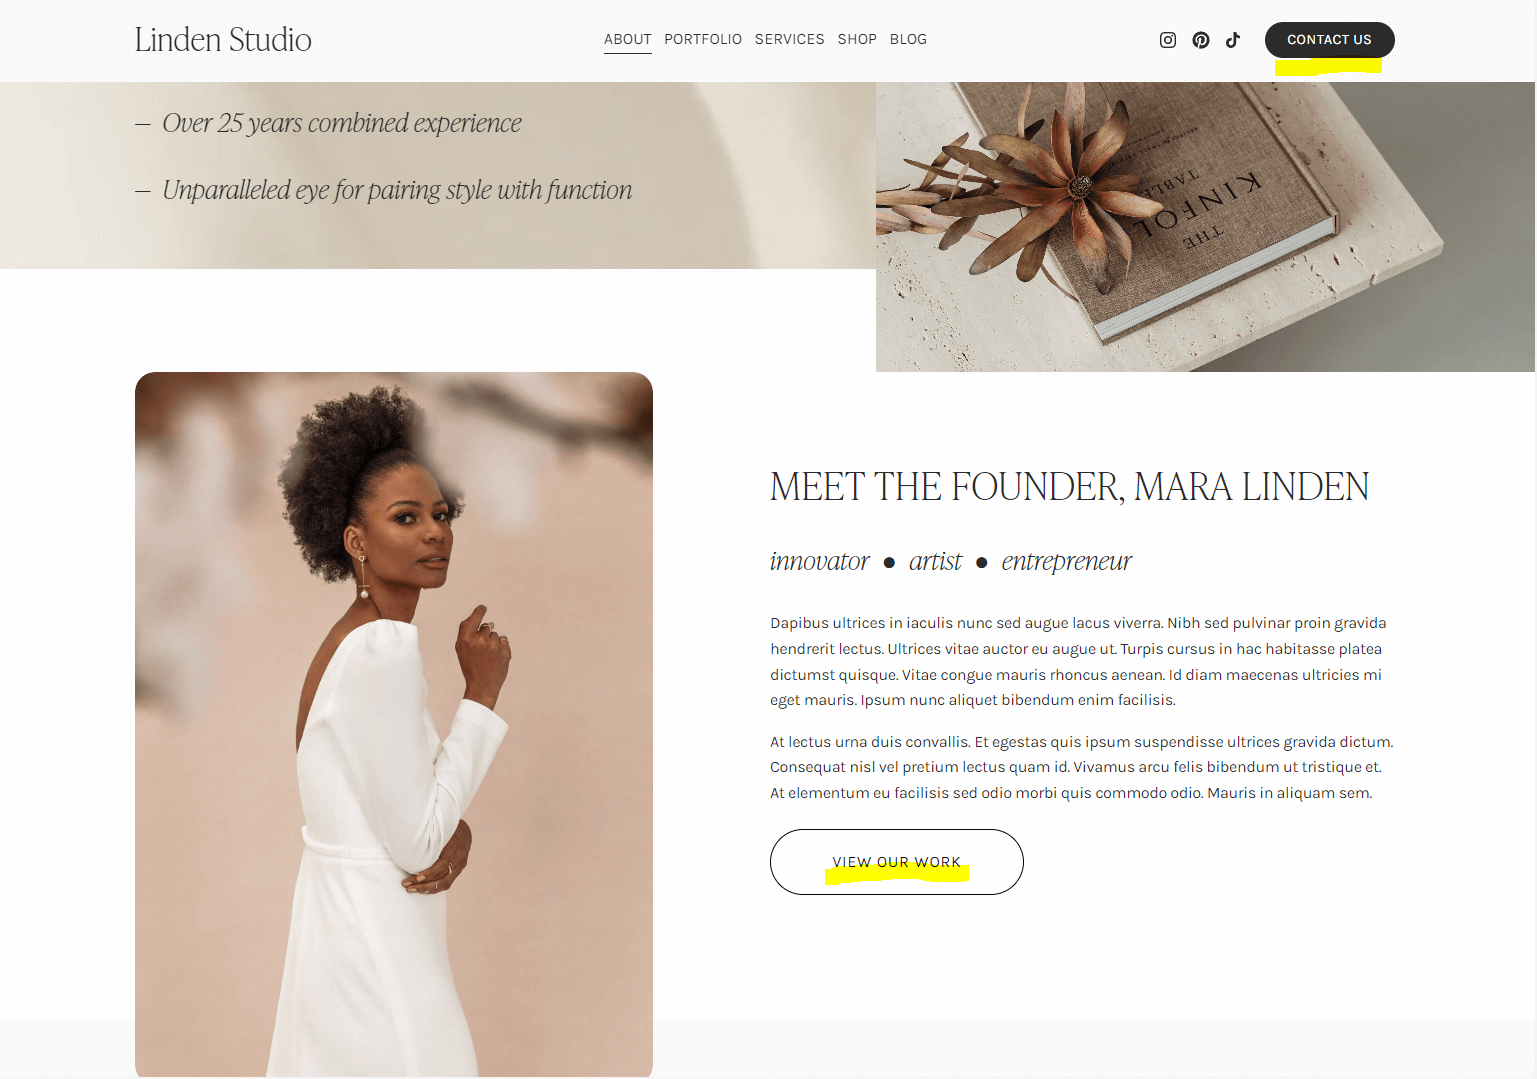Screen dimensions: 1537x1079
Task: Open the Instagram social icon
Action: coord(1167,40)
